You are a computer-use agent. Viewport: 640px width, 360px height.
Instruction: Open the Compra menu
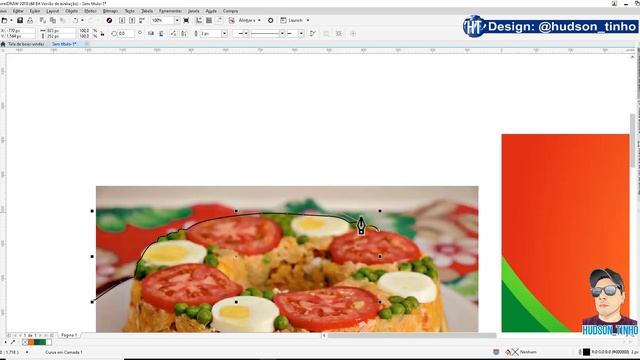[x=230, y=11]
